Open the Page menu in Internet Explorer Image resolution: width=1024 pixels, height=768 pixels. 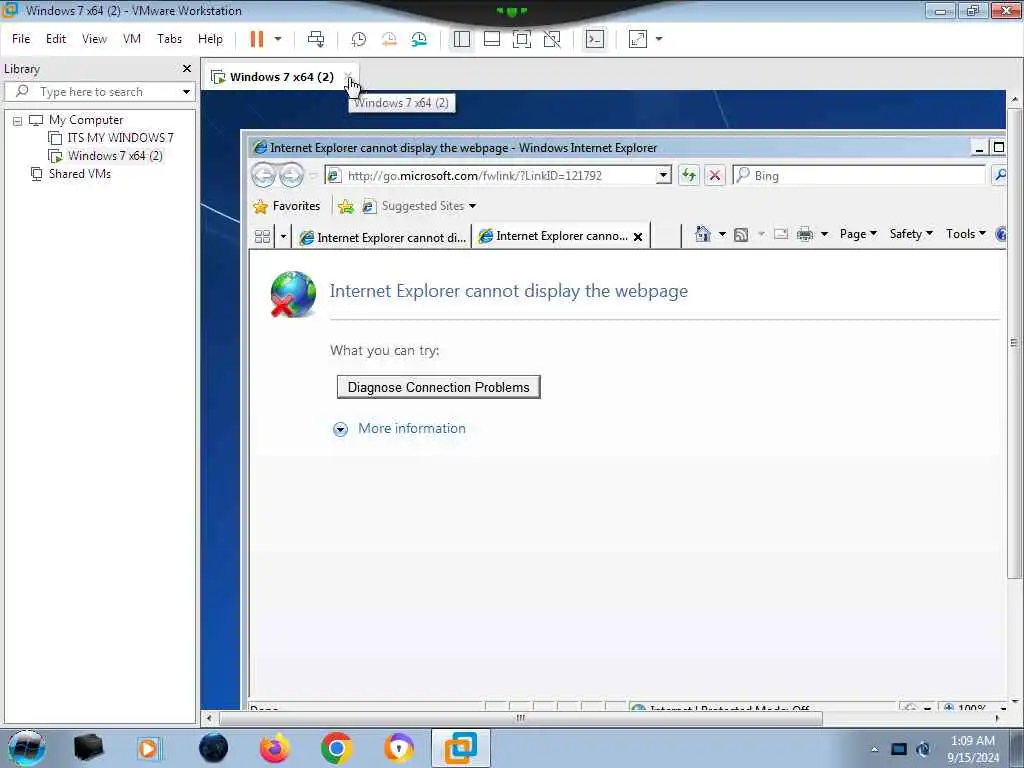(x=857, y=234)
